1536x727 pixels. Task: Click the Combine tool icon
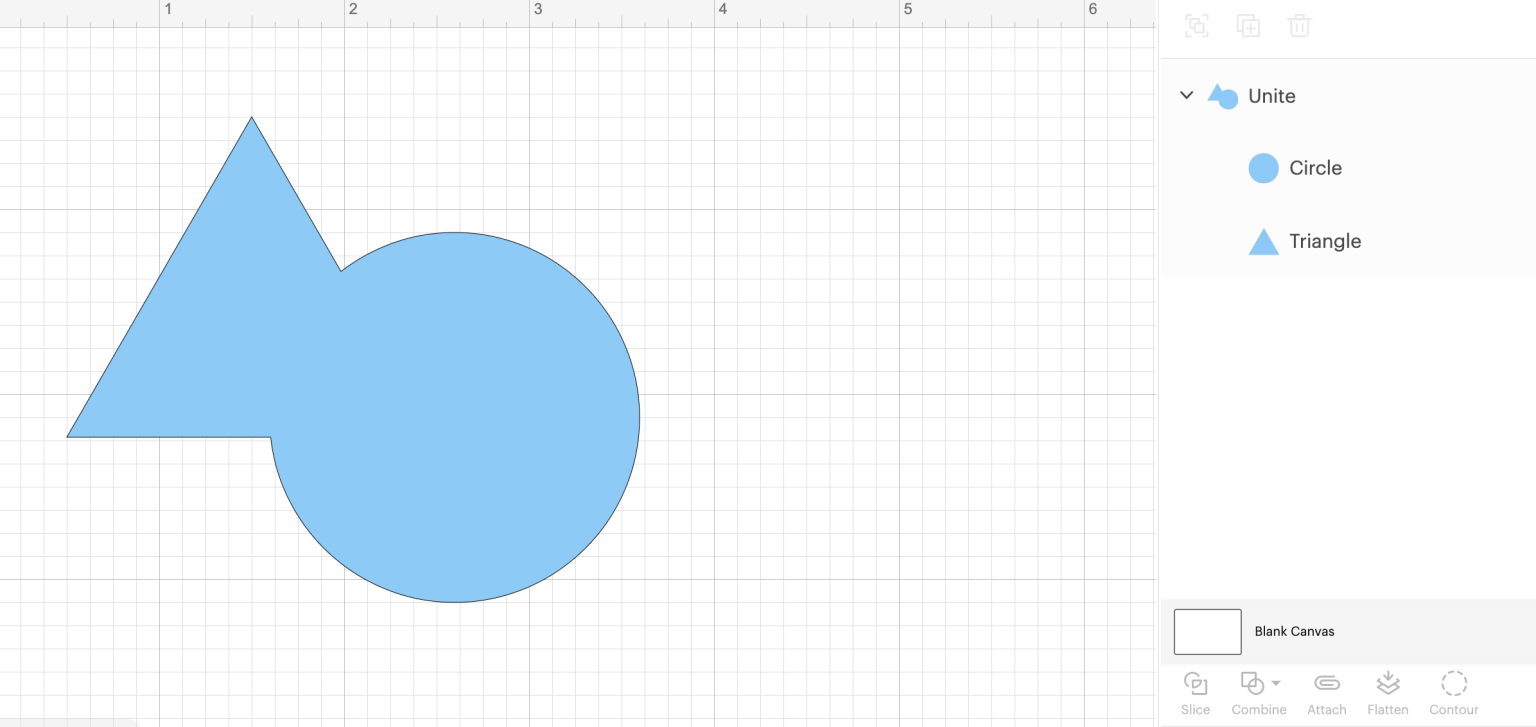tap(1252, 683)
